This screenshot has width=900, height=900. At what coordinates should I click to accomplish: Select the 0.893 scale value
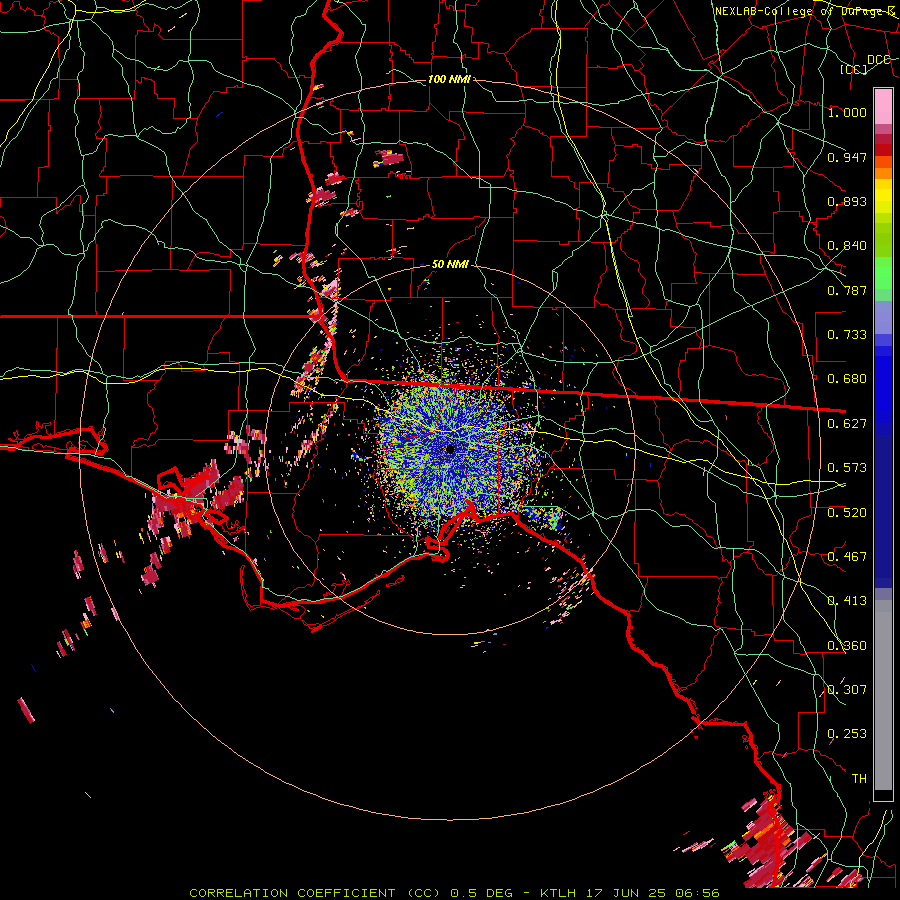pyautogui.click(x=847, y=201)
